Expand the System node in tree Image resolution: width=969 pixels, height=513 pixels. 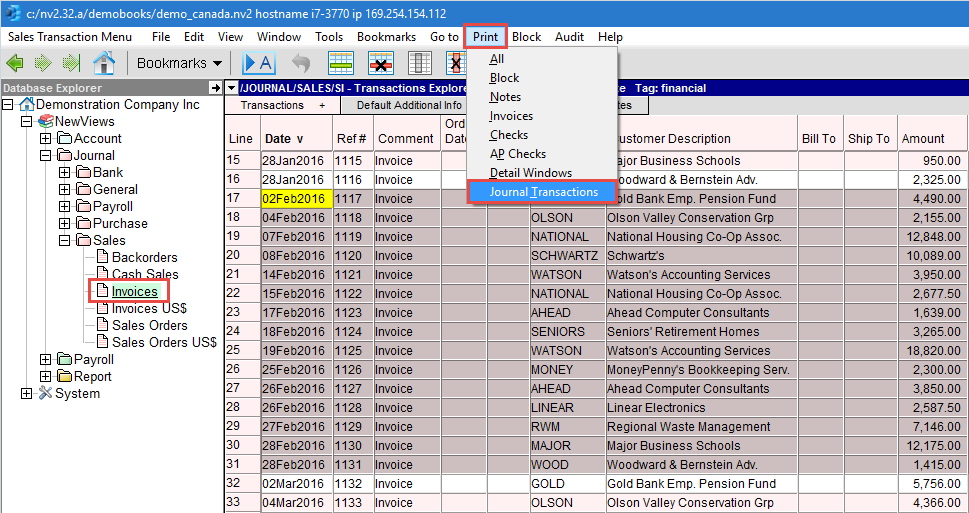27,394
